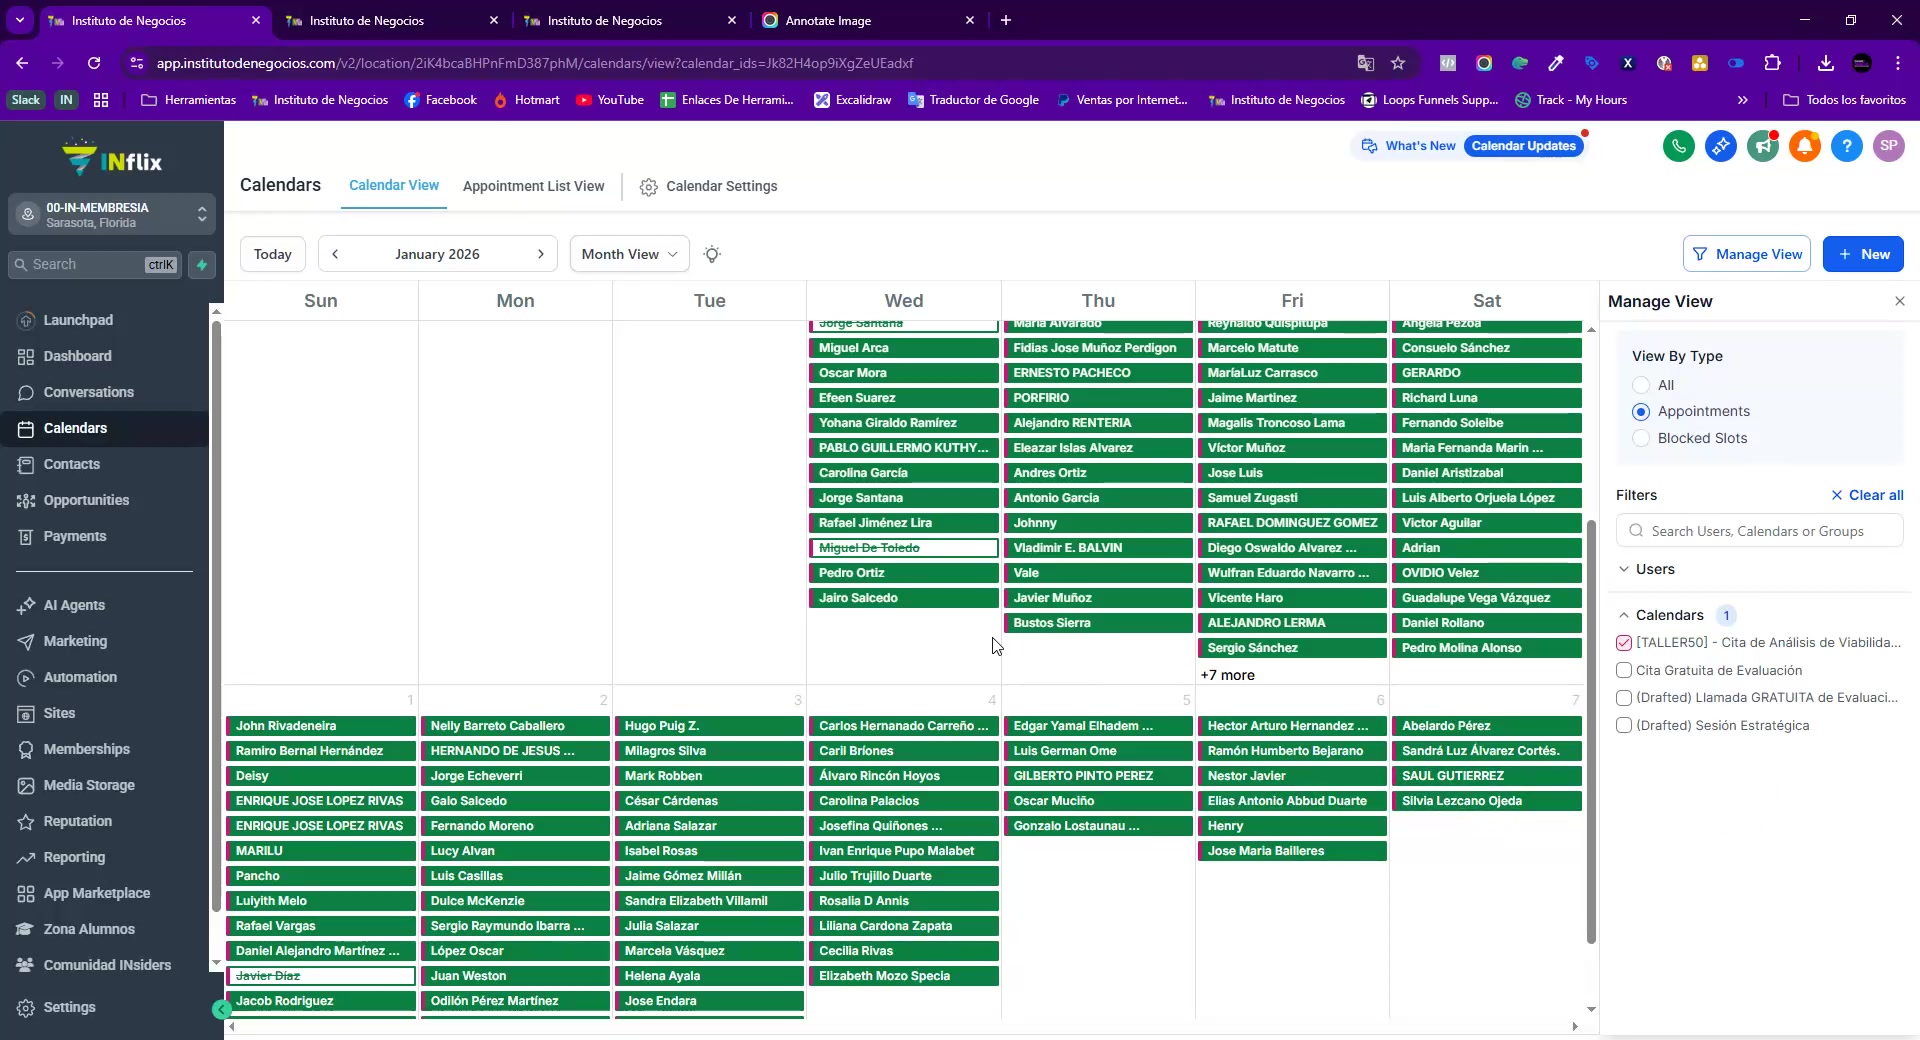Check the Cita Gratuita de Evaluación calendar
This screenshot has width=1920, height=1040.
pos(1624,670)
